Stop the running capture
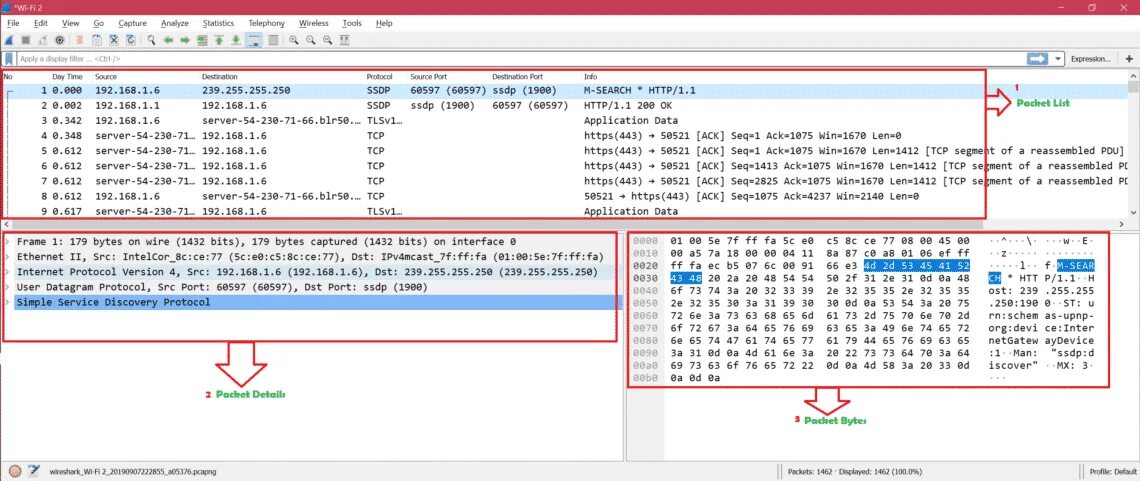The width and height of the screenshot is (1140, 481). point(25,40)
